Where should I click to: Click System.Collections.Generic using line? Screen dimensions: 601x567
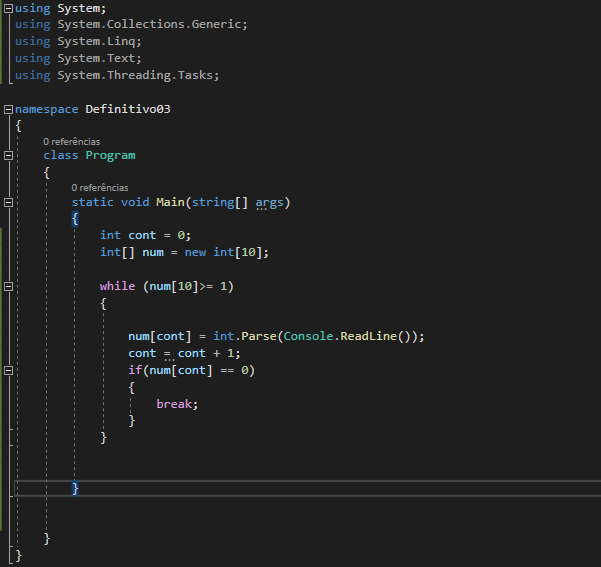pos(131,24)
